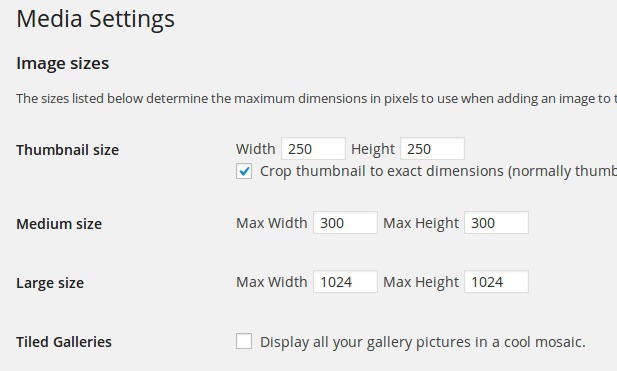Click the Display all your gallery pictures label

(423, 342)
